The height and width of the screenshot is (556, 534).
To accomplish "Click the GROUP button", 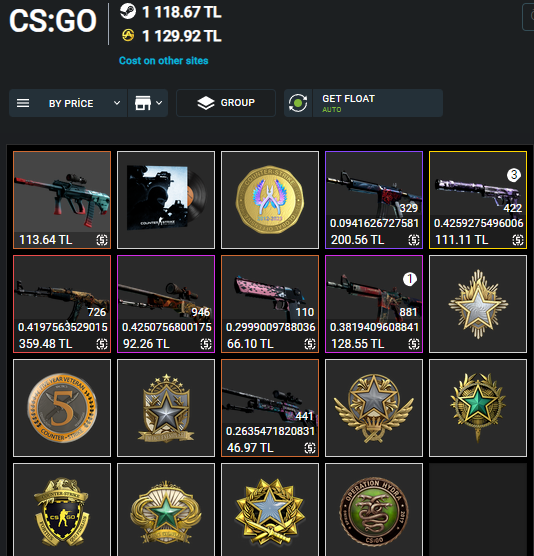I will [x=226, y=103].
